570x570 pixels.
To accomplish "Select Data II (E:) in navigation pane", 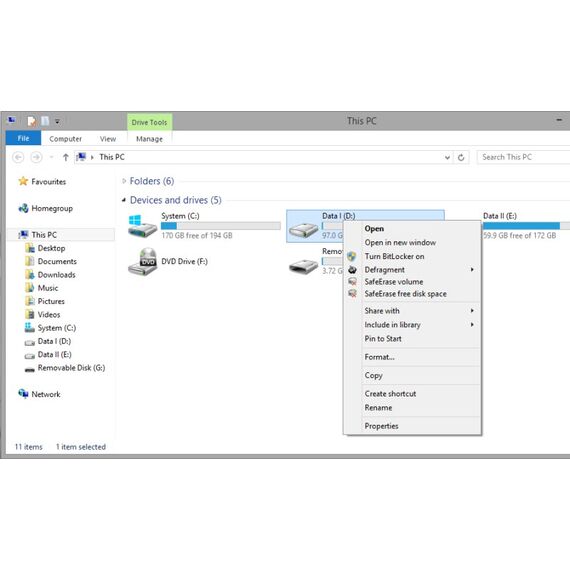I will (x=54, y=354).
